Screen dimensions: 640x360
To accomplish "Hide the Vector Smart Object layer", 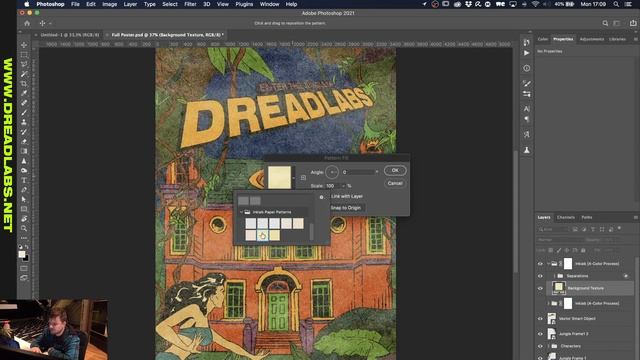I will tap(540, 318).
